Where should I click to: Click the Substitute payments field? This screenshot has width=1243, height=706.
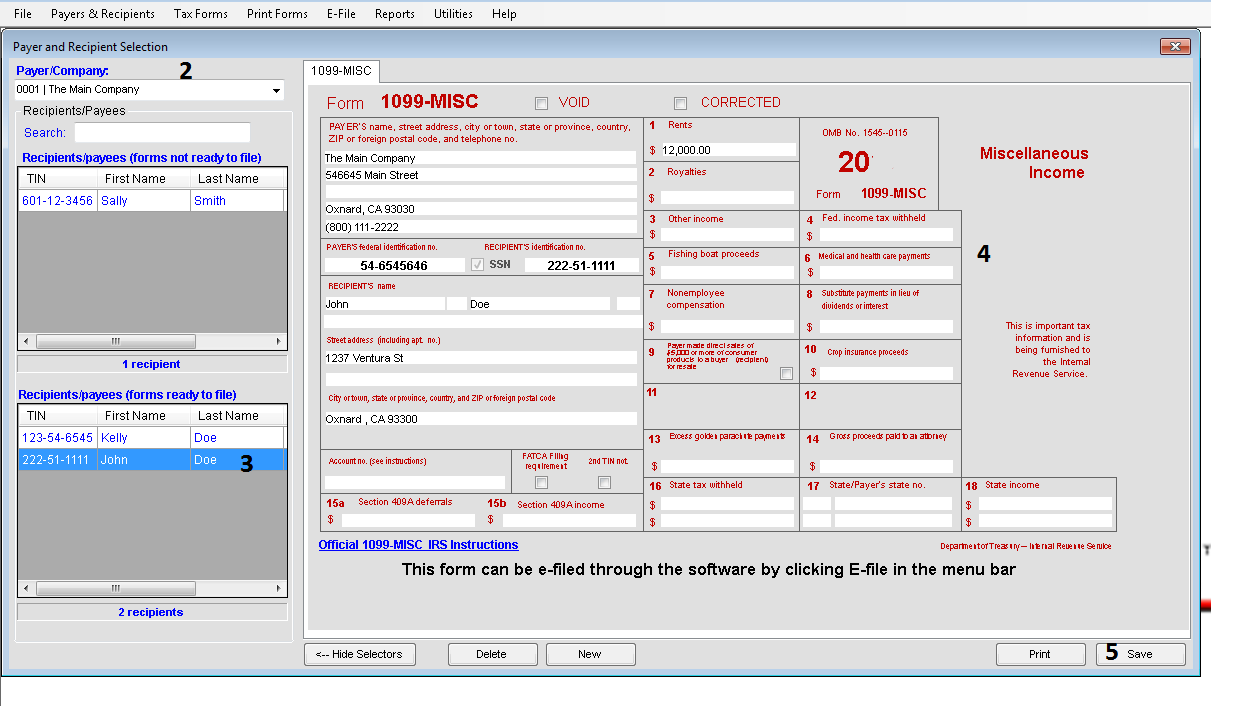click(886, 326)
